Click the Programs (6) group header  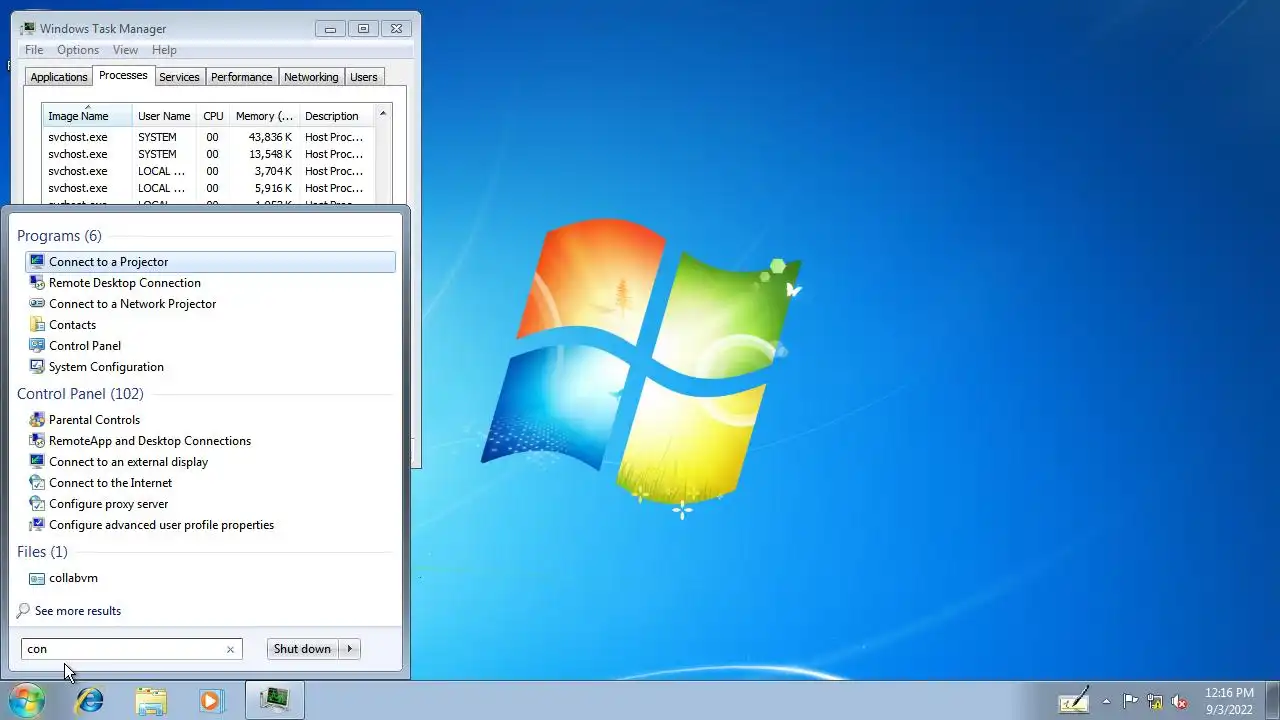pyautogui.click(x=59, y=236)
